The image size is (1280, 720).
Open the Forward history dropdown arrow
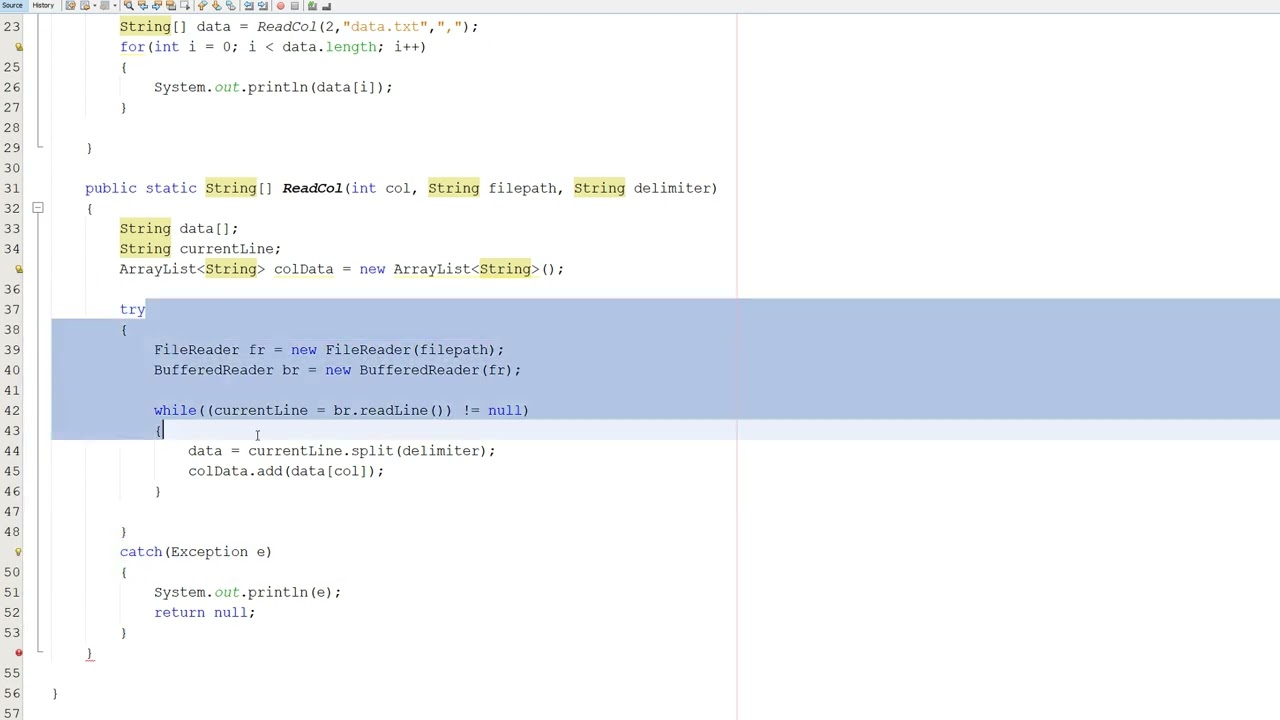[x=115, y=5]
